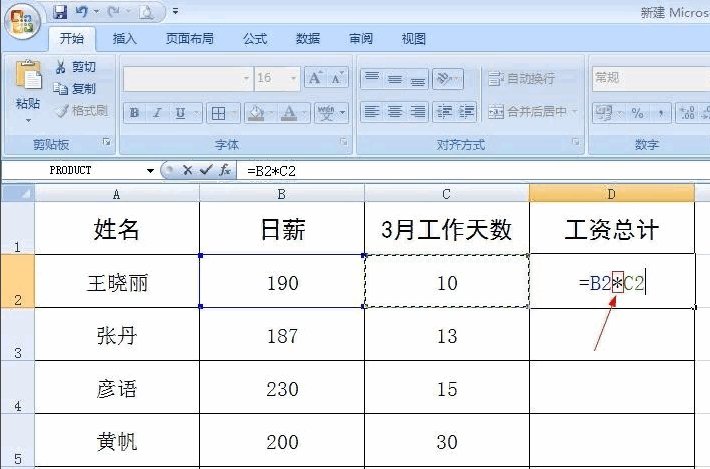Toggle bold formatting
The image size is (710, 469).
[x=134, y=113]
